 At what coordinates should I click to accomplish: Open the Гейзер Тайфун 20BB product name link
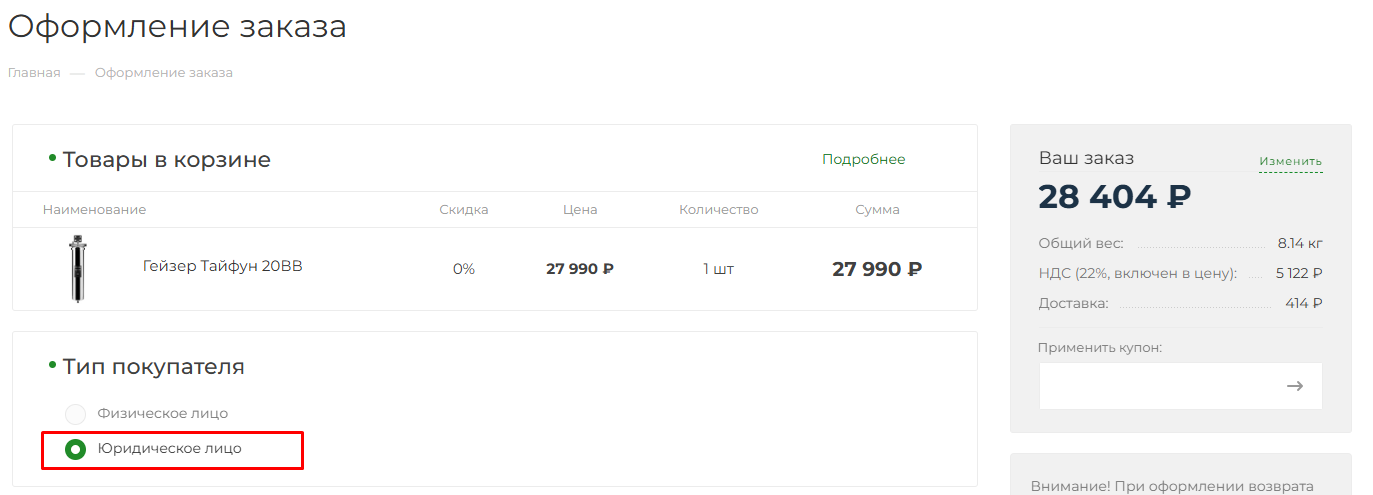click(x=222, y=267)
